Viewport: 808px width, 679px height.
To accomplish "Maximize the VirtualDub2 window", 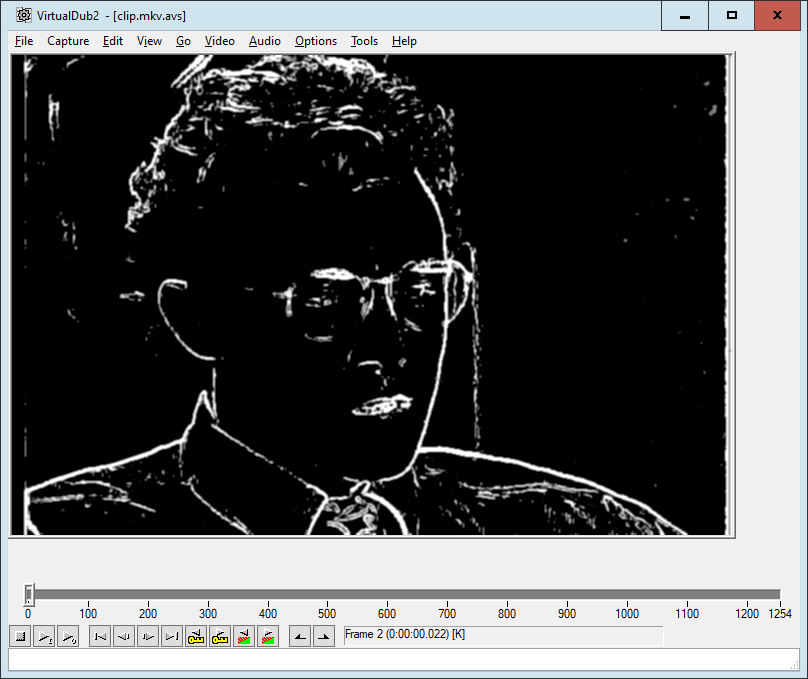I will [732, 15].
